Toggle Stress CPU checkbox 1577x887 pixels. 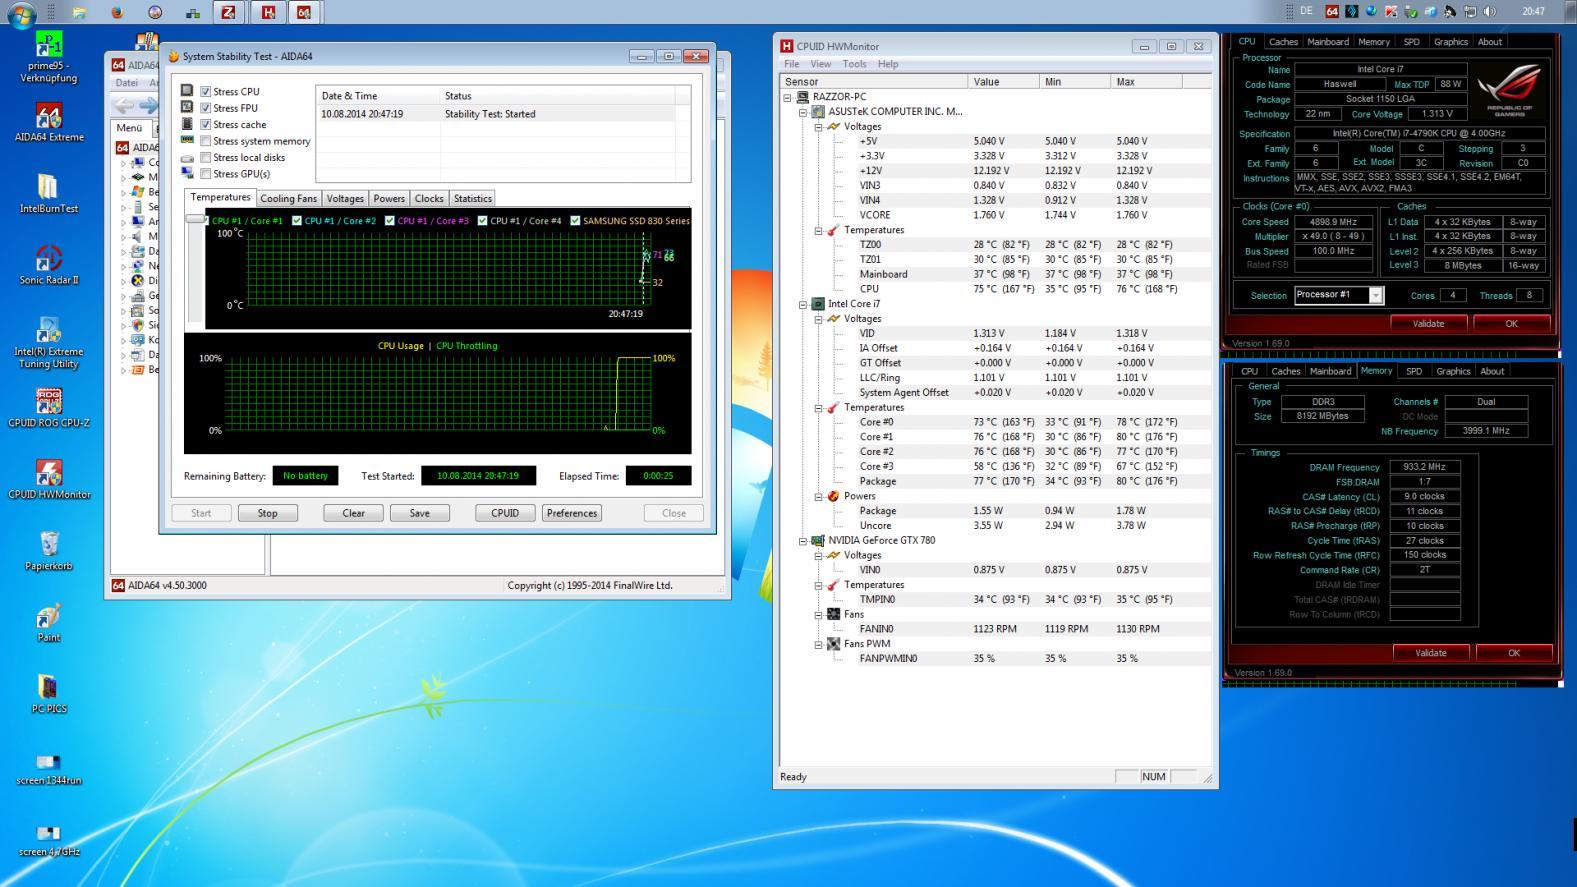(x=206, y=91)
